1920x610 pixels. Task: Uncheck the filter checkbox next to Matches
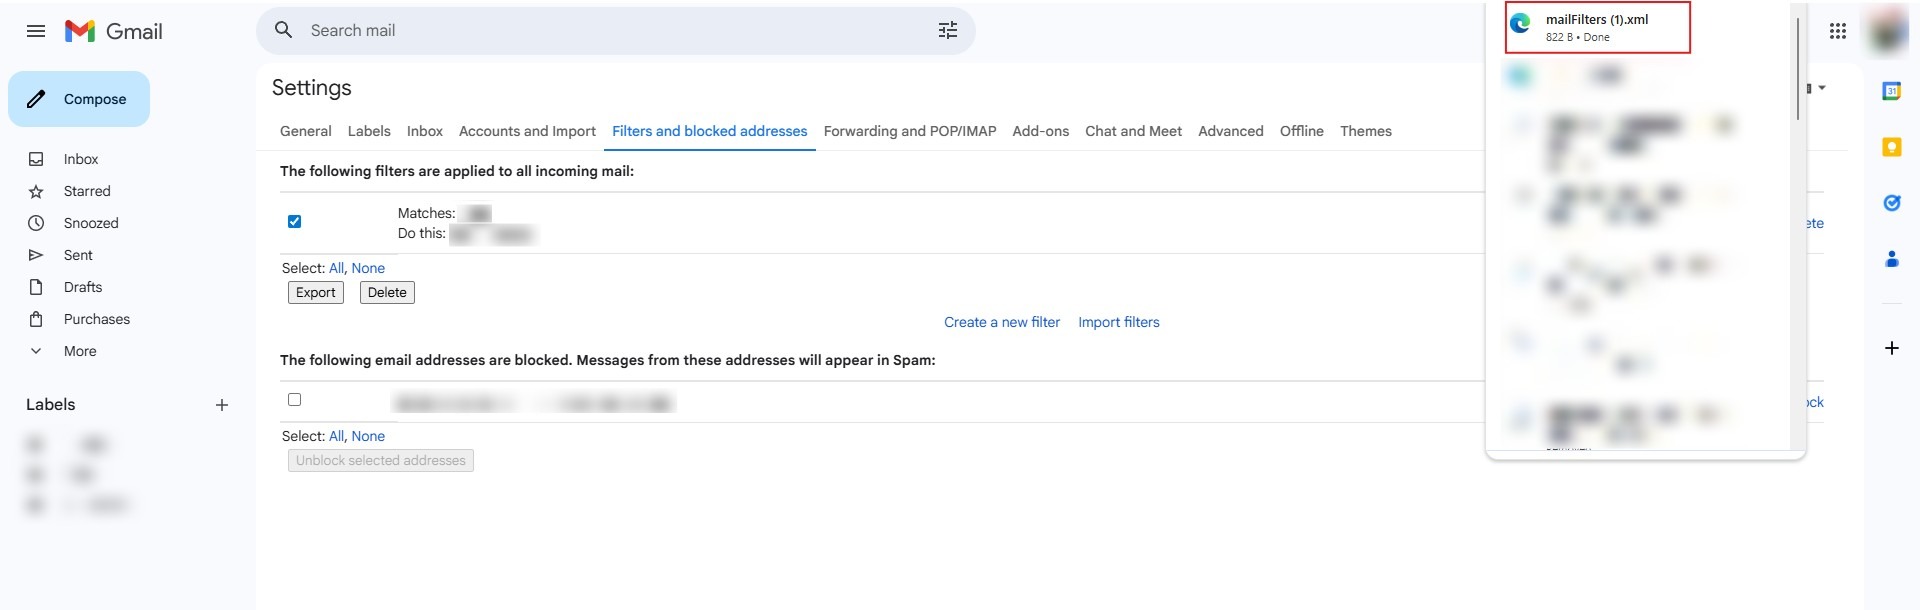pyautogui.click(x=294, y=222)
